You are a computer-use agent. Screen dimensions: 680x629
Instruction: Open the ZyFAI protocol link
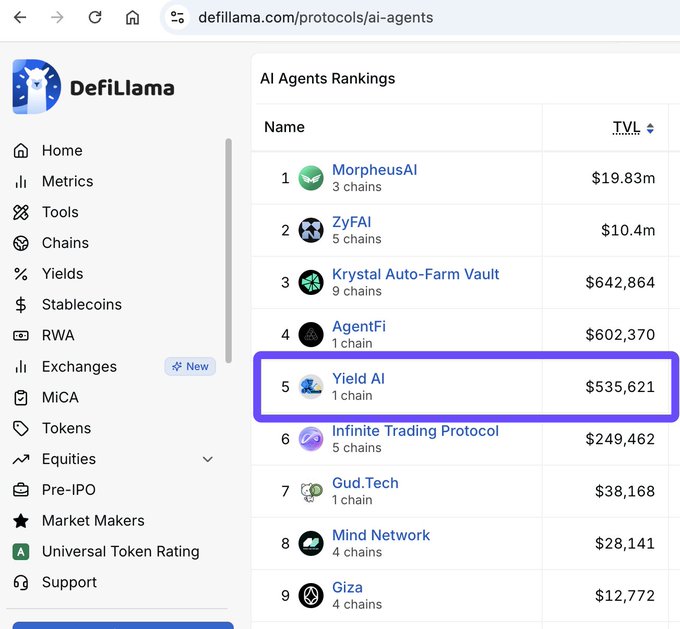click(351, 222)
